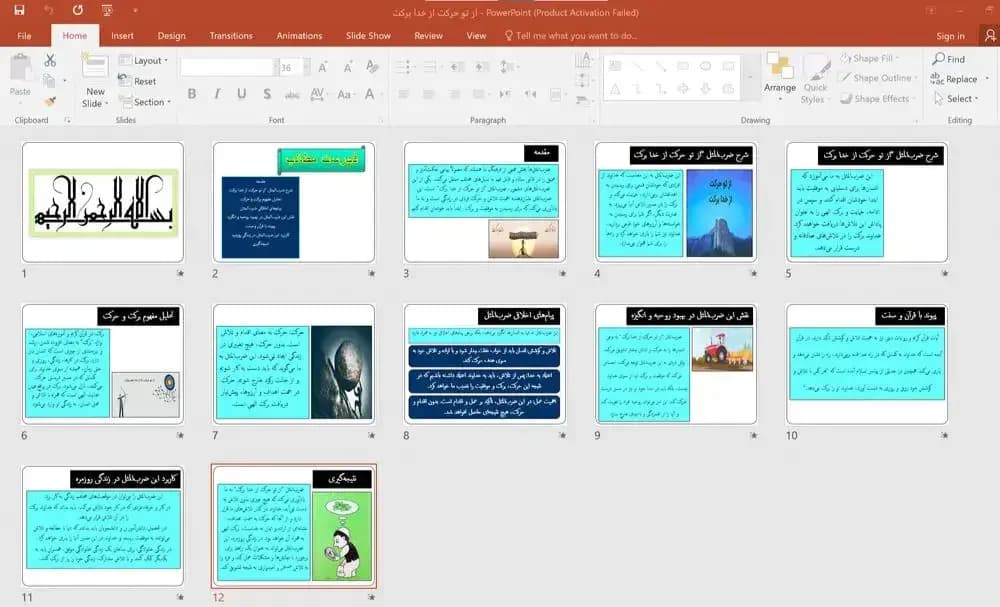Viewport: 1000px width, 607px height.
Task: Apply bold formatting
Action: (191, 94)
